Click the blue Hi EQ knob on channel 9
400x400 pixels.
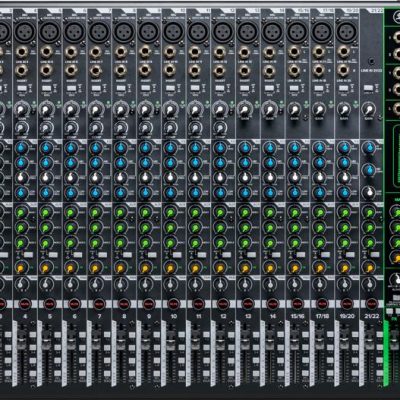[145, 148]
